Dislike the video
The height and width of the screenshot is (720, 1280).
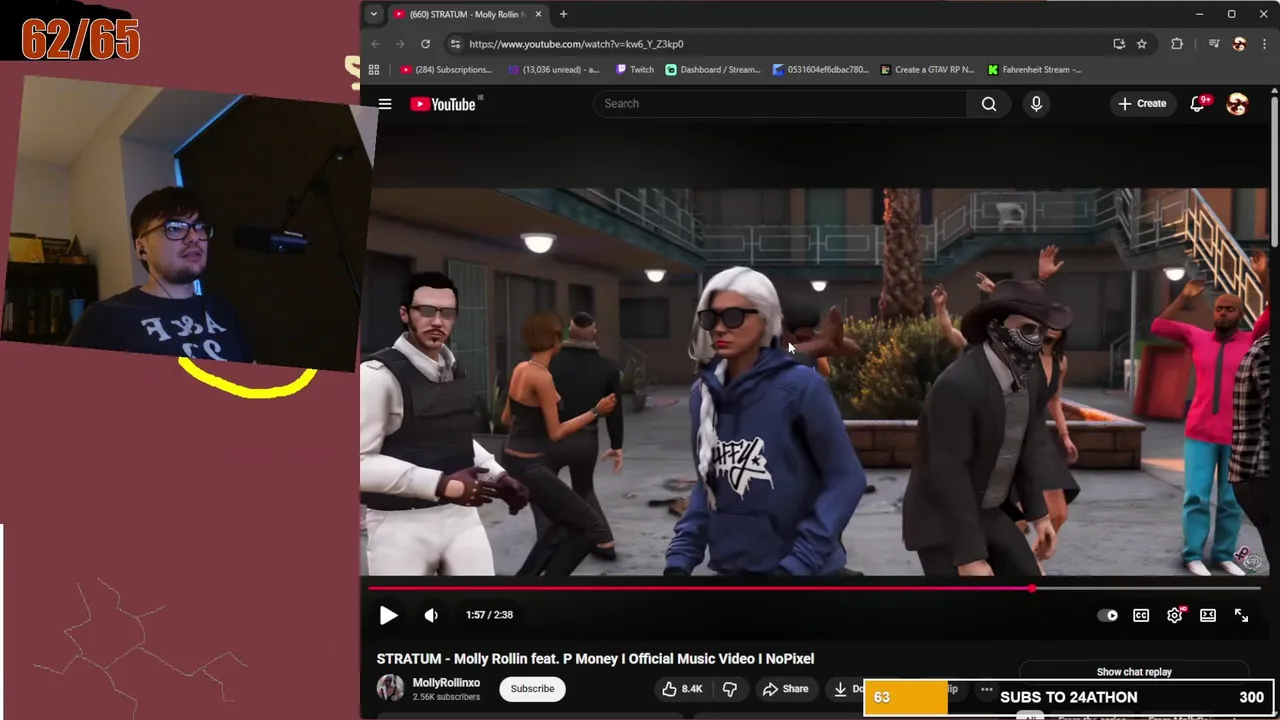click(x=730, y=688)
